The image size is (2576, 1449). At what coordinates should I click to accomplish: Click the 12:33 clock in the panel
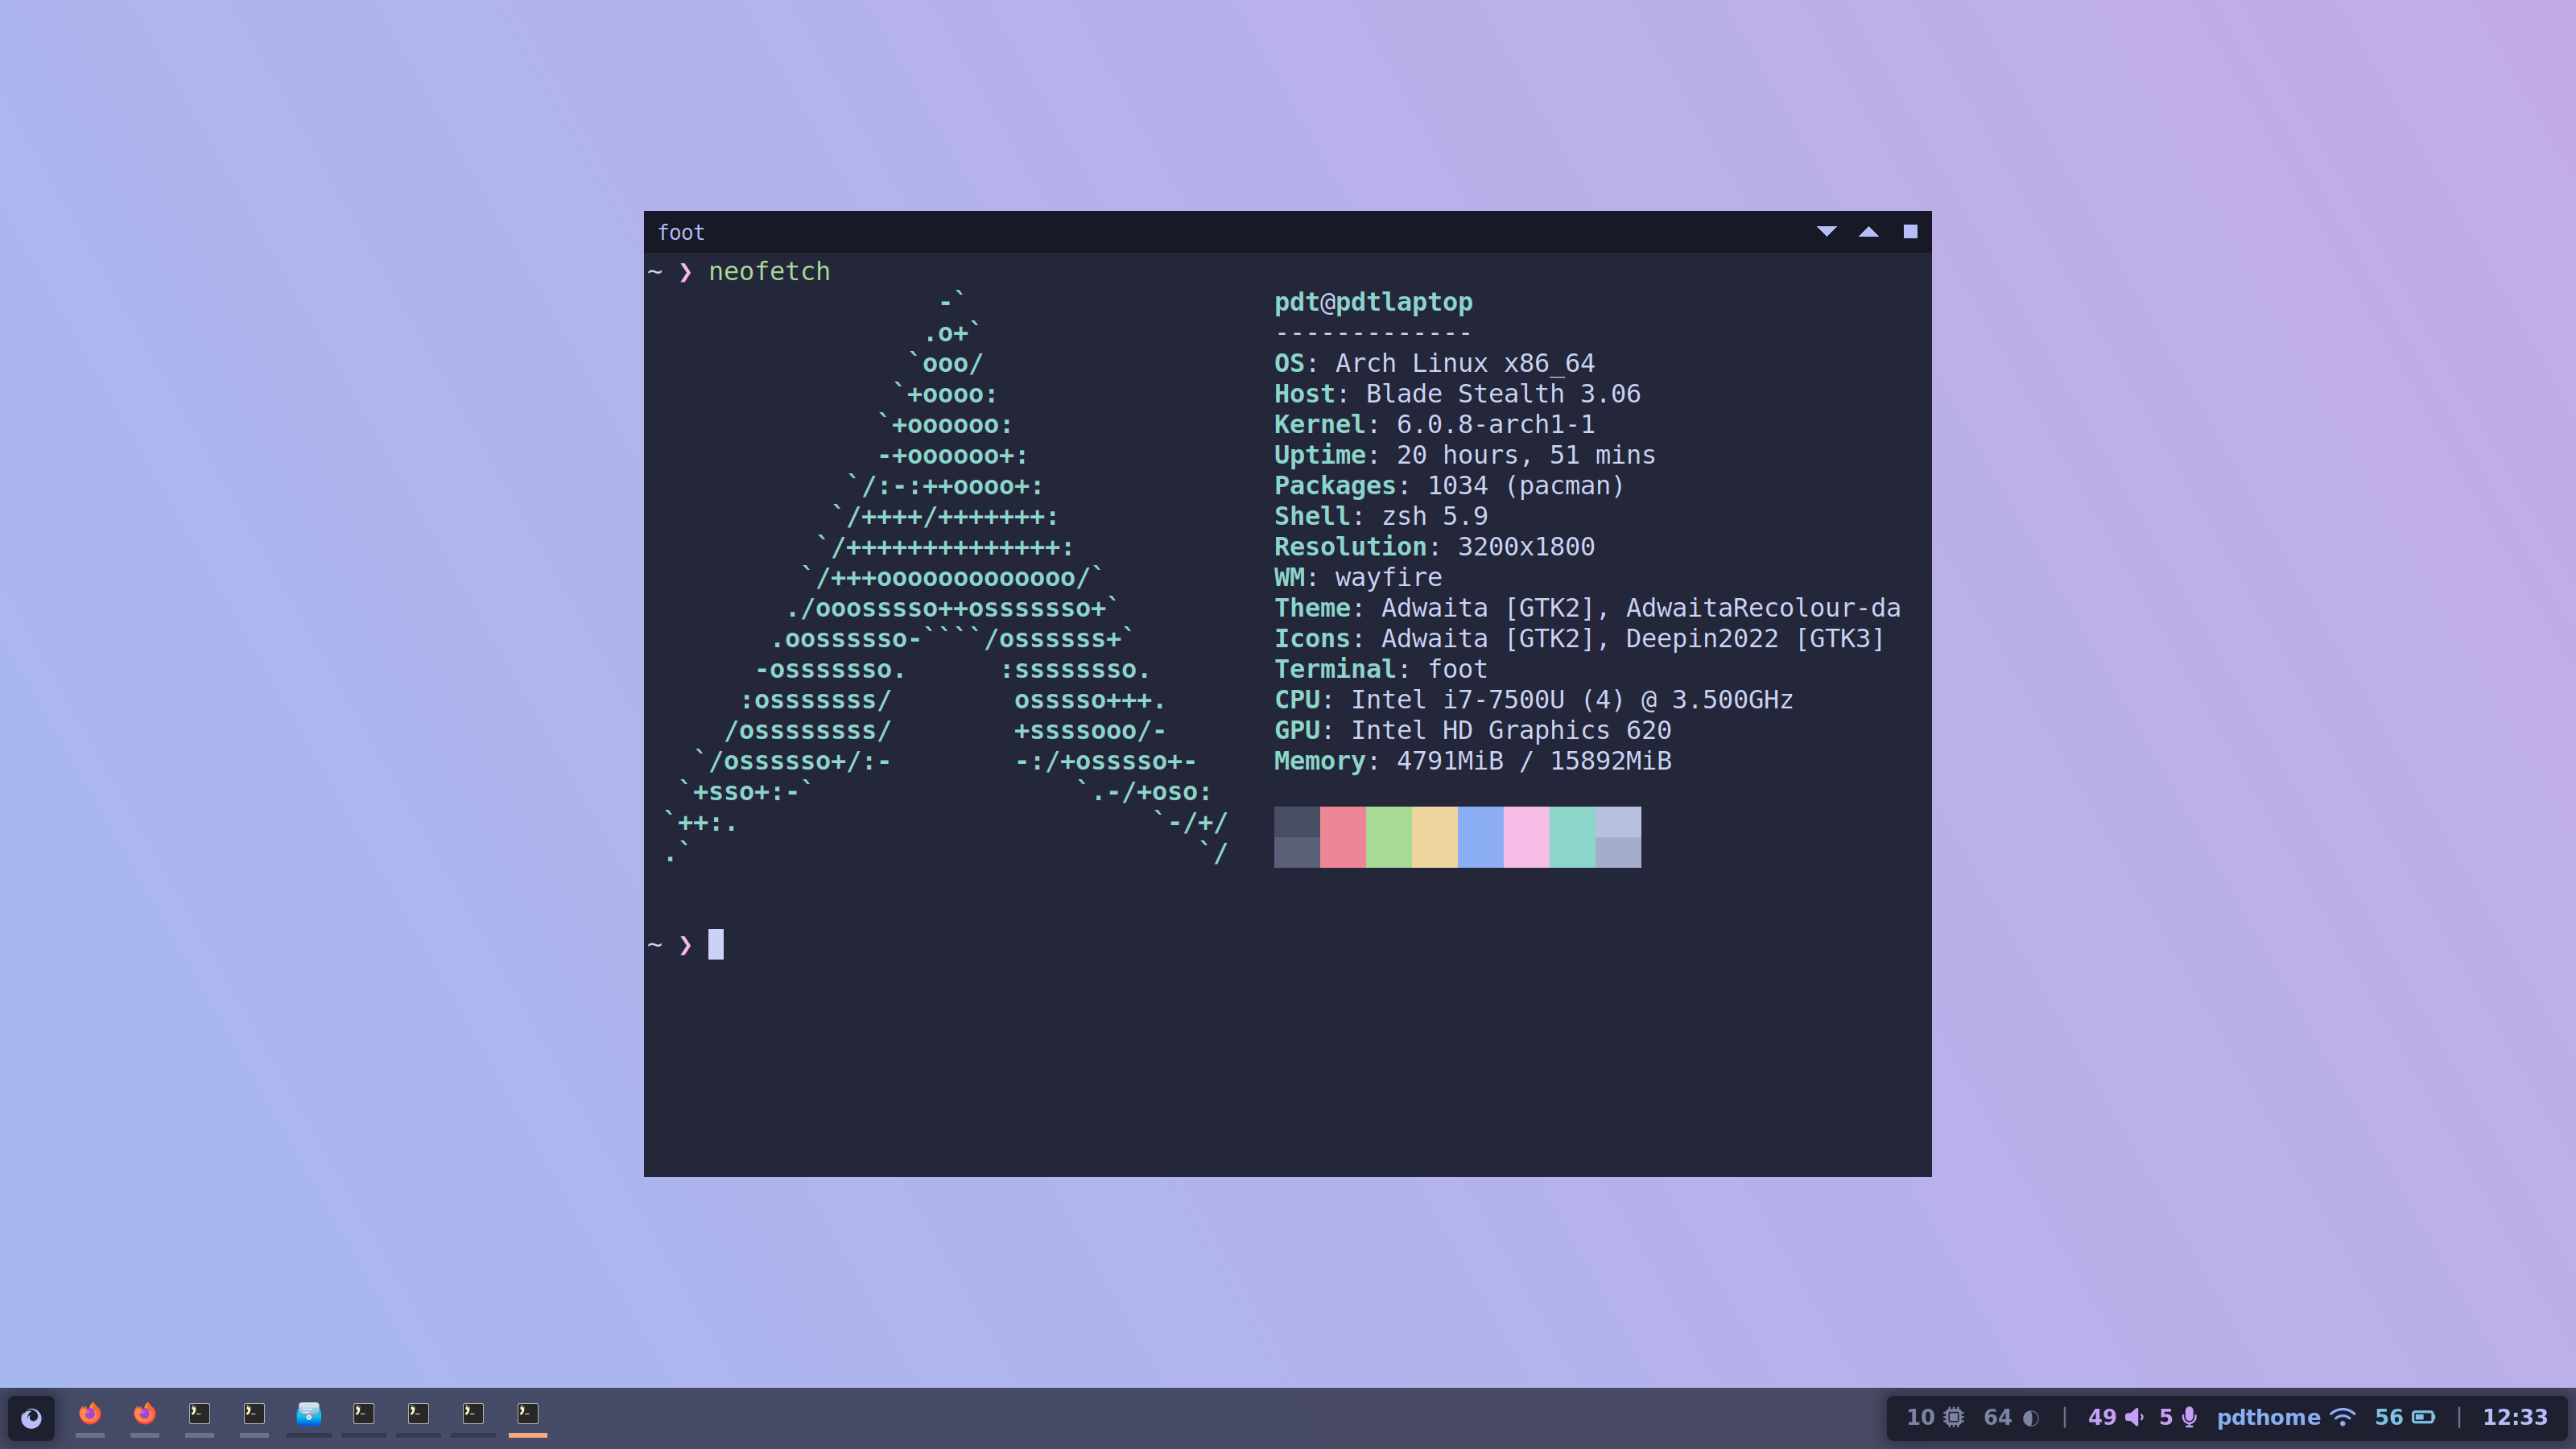click(x=2515, y=1417)
